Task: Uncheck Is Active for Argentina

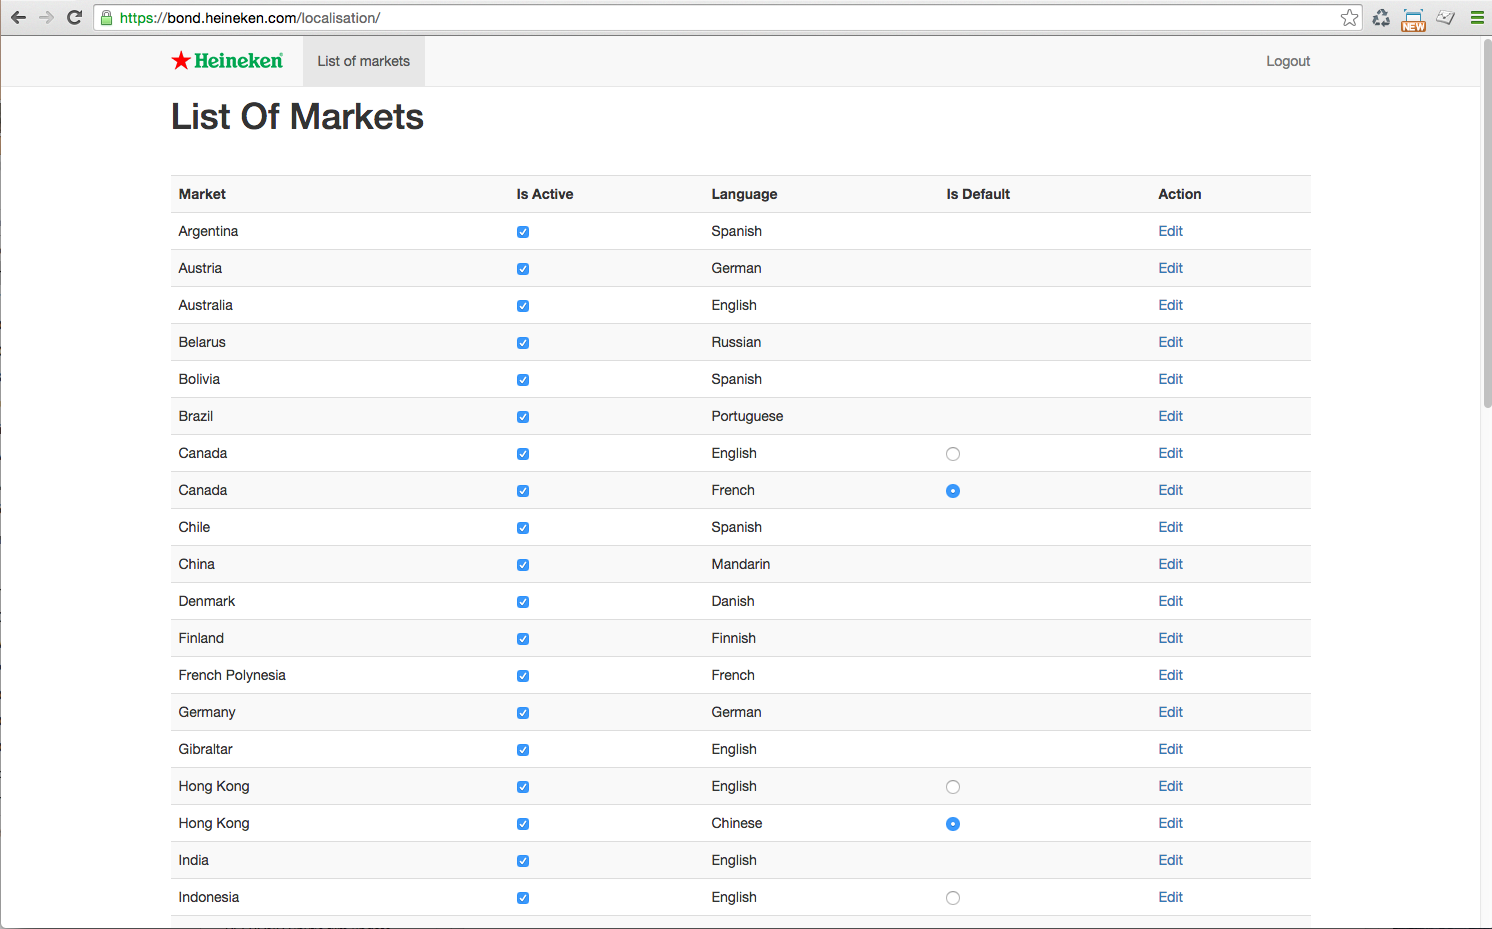Action: pyautogui.click(x=523, y=232)
